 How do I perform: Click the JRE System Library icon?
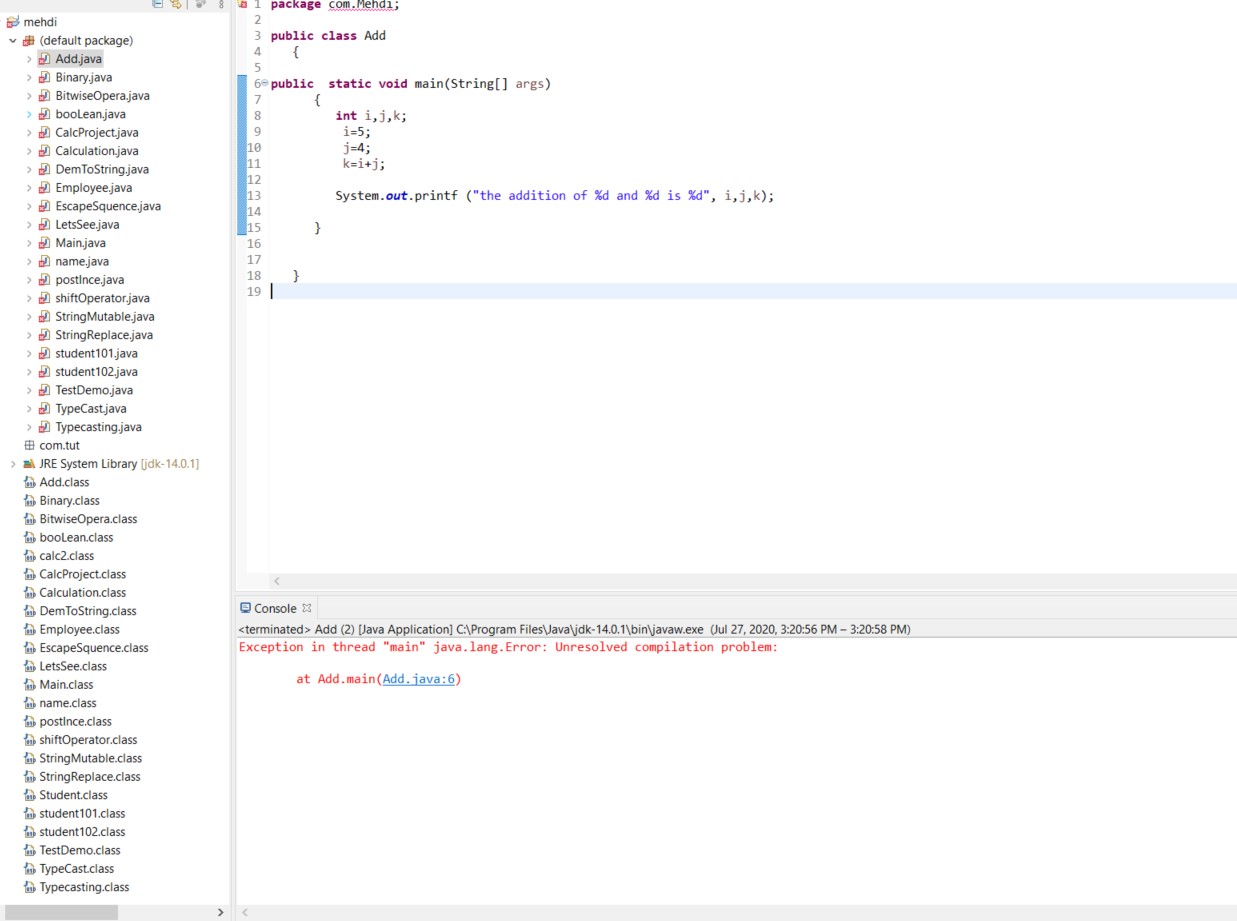pos(29,464)
